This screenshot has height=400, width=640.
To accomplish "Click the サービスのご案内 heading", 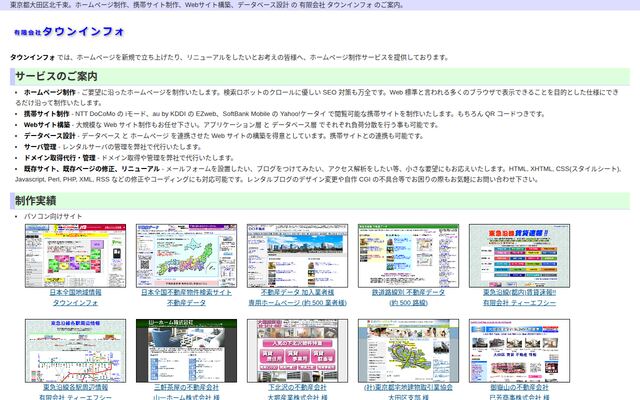I will click(56, 76).
